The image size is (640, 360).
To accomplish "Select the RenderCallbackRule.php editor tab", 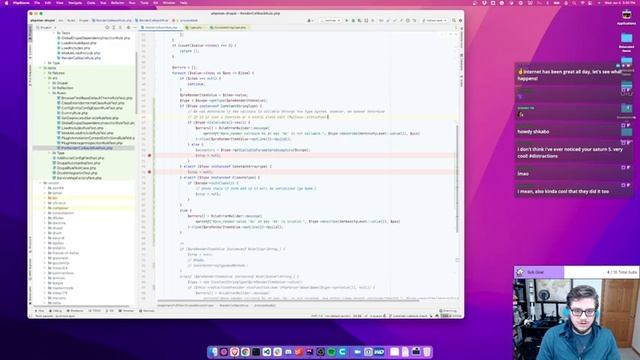I will tap(160, 27).
